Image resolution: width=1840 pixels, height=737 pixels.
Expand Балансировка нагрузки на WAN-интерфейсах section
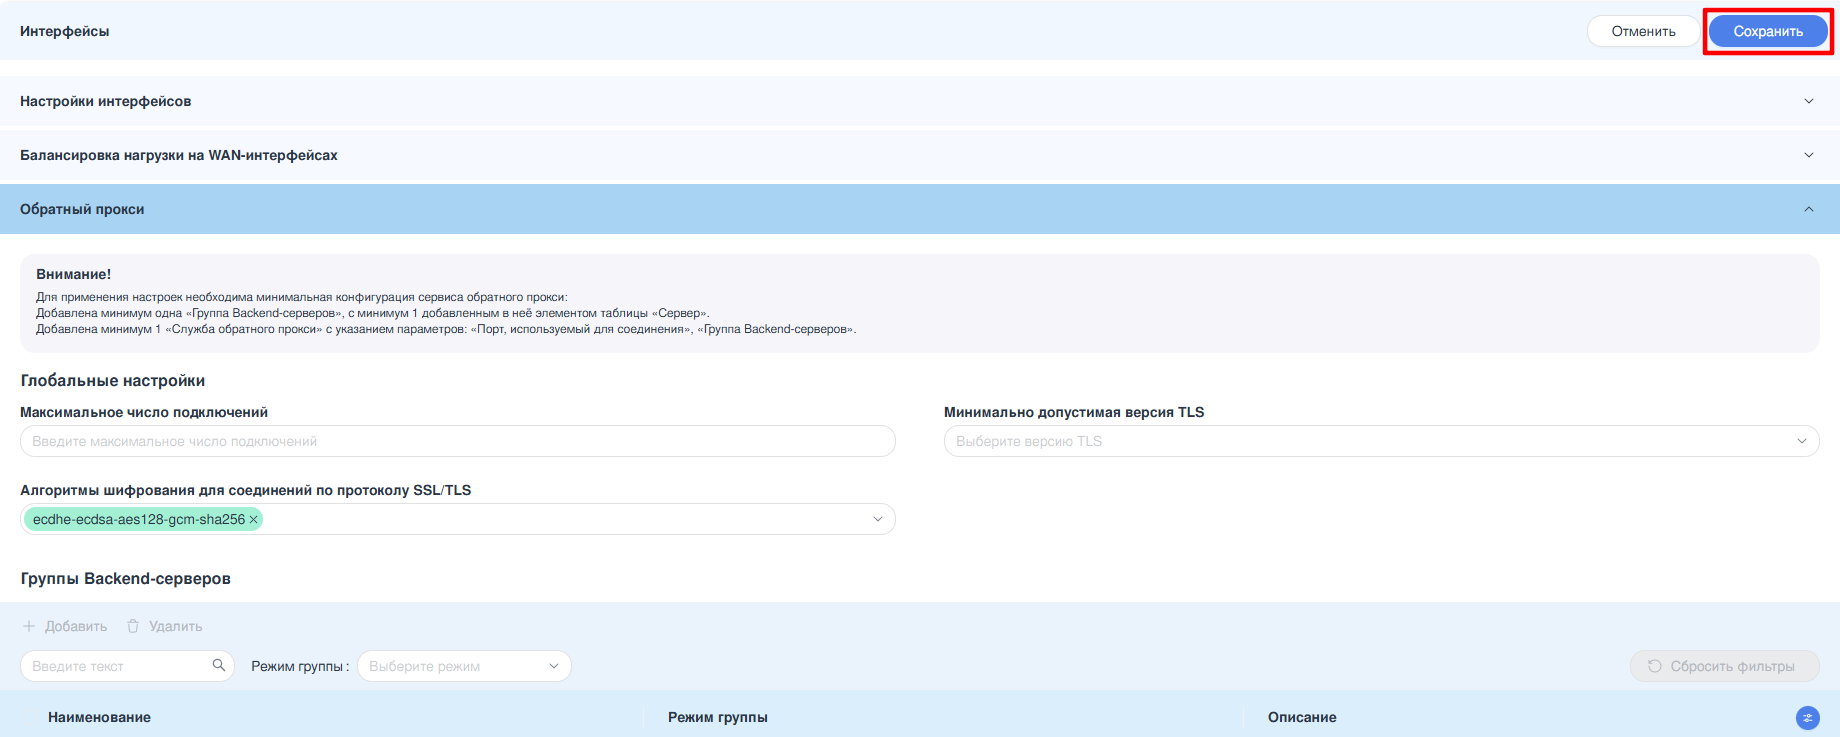click(1808, 155)
